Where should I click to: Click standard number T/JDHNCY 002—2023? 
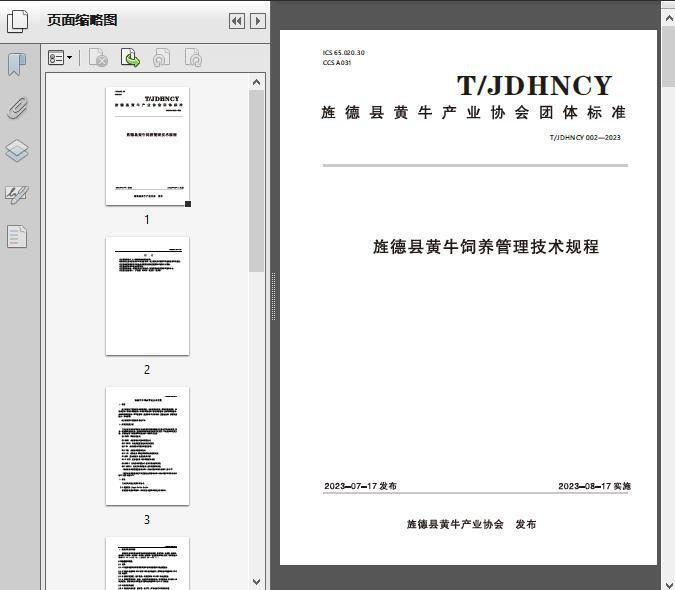pos(585,137)
